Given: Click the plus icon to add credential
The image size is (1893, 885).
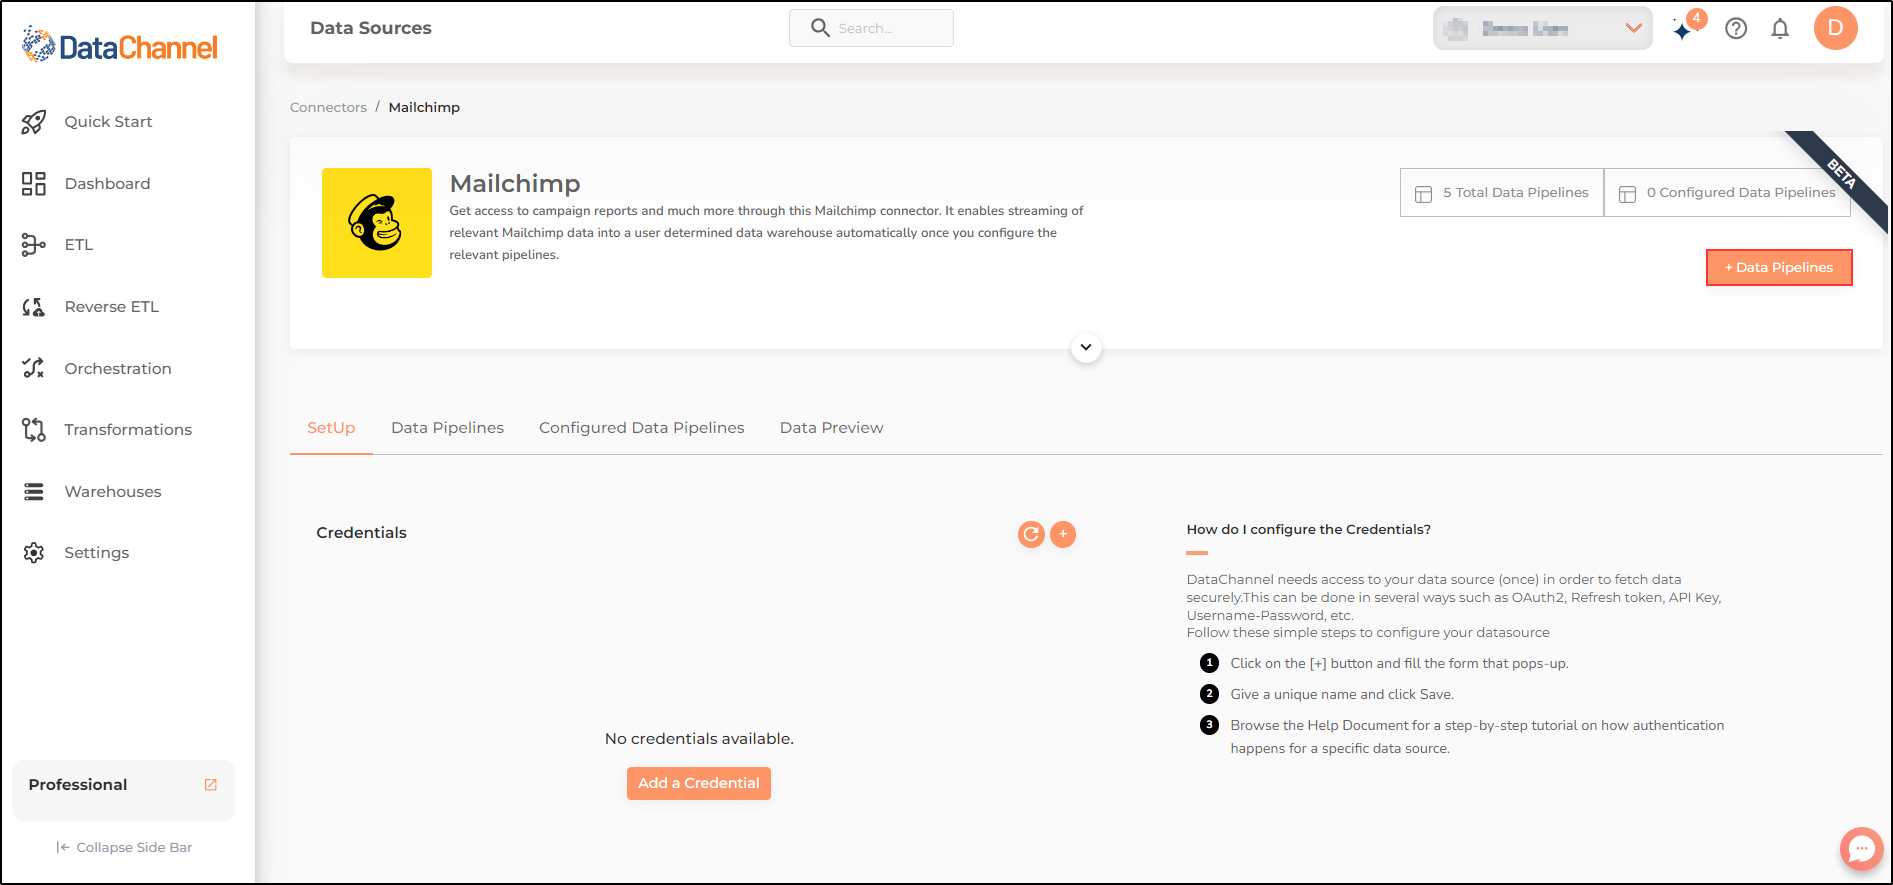Looking at the screenshot, I should tap(1063, 534).
